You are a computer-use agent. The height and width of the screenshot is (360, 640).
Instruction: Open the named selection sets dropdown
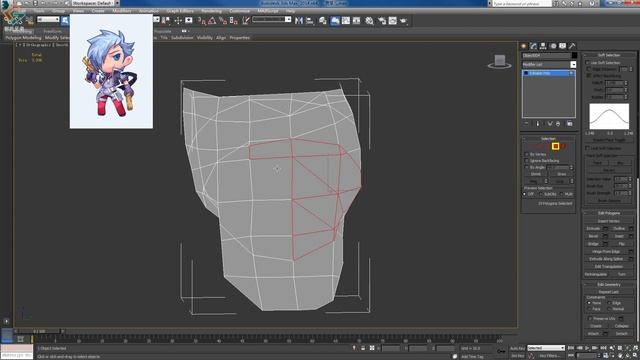(272, 20)
